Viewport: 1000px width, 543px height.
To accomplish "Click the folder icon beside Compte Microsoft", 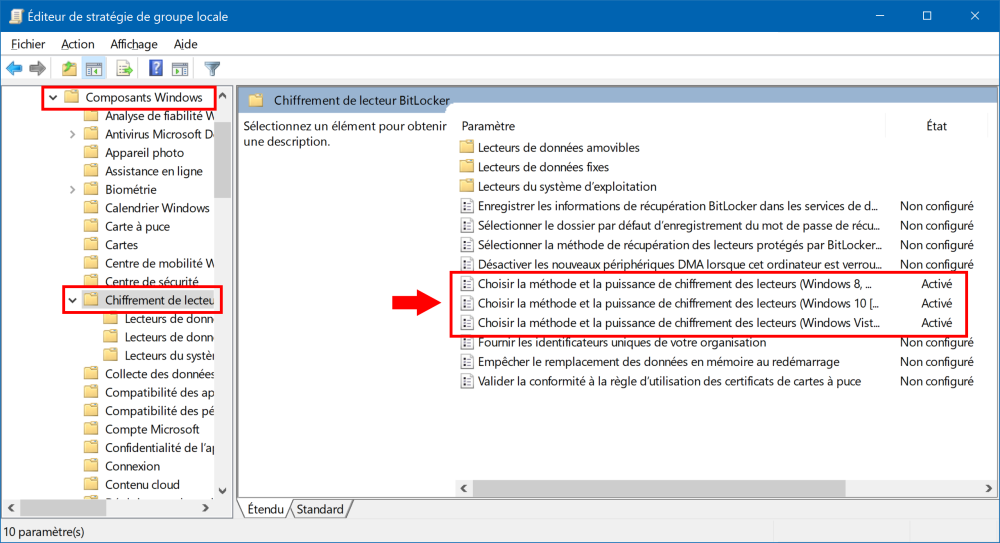I will tap(92, 429).
